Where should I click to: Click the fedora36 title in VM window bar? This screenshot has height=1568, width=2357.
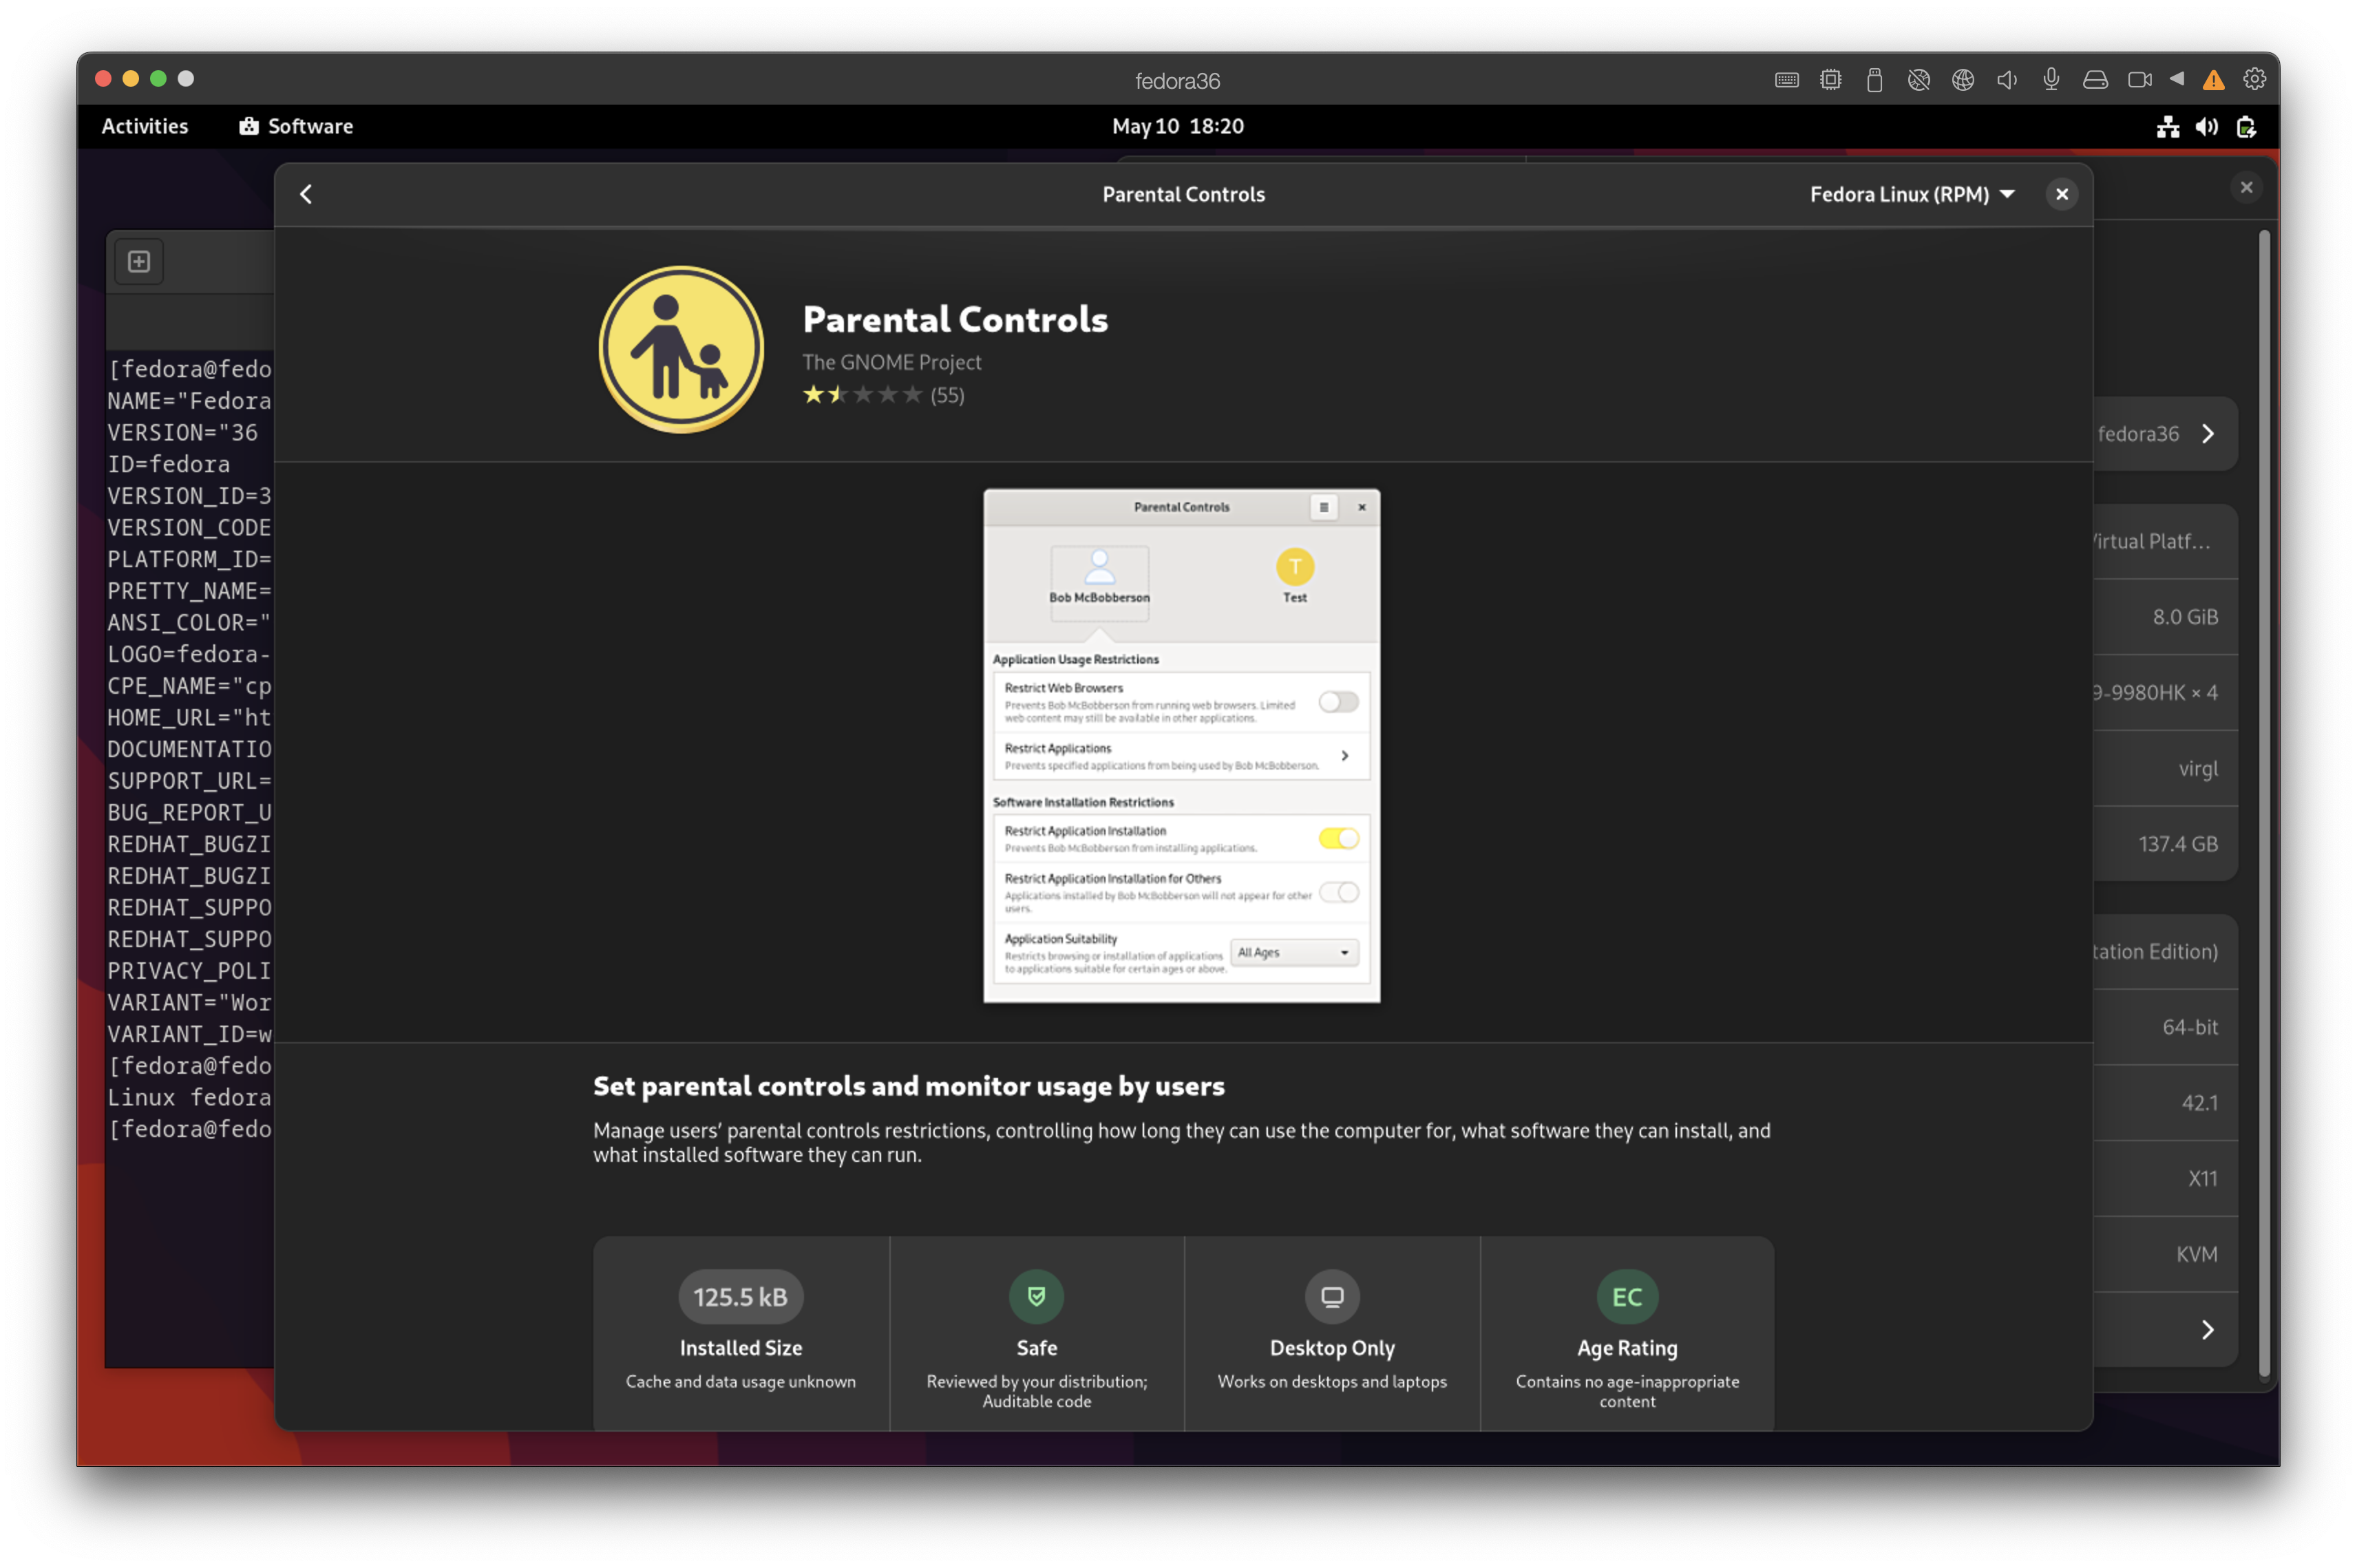(1177, 81)
